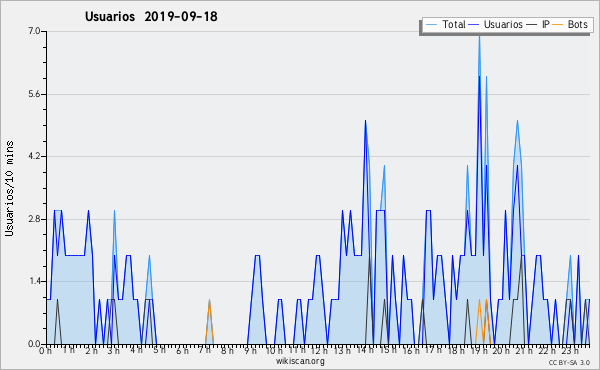Viewport: 600px width, 370px height.
Task: Click the '9 h' x-axis label
Action: click(250, 350)
